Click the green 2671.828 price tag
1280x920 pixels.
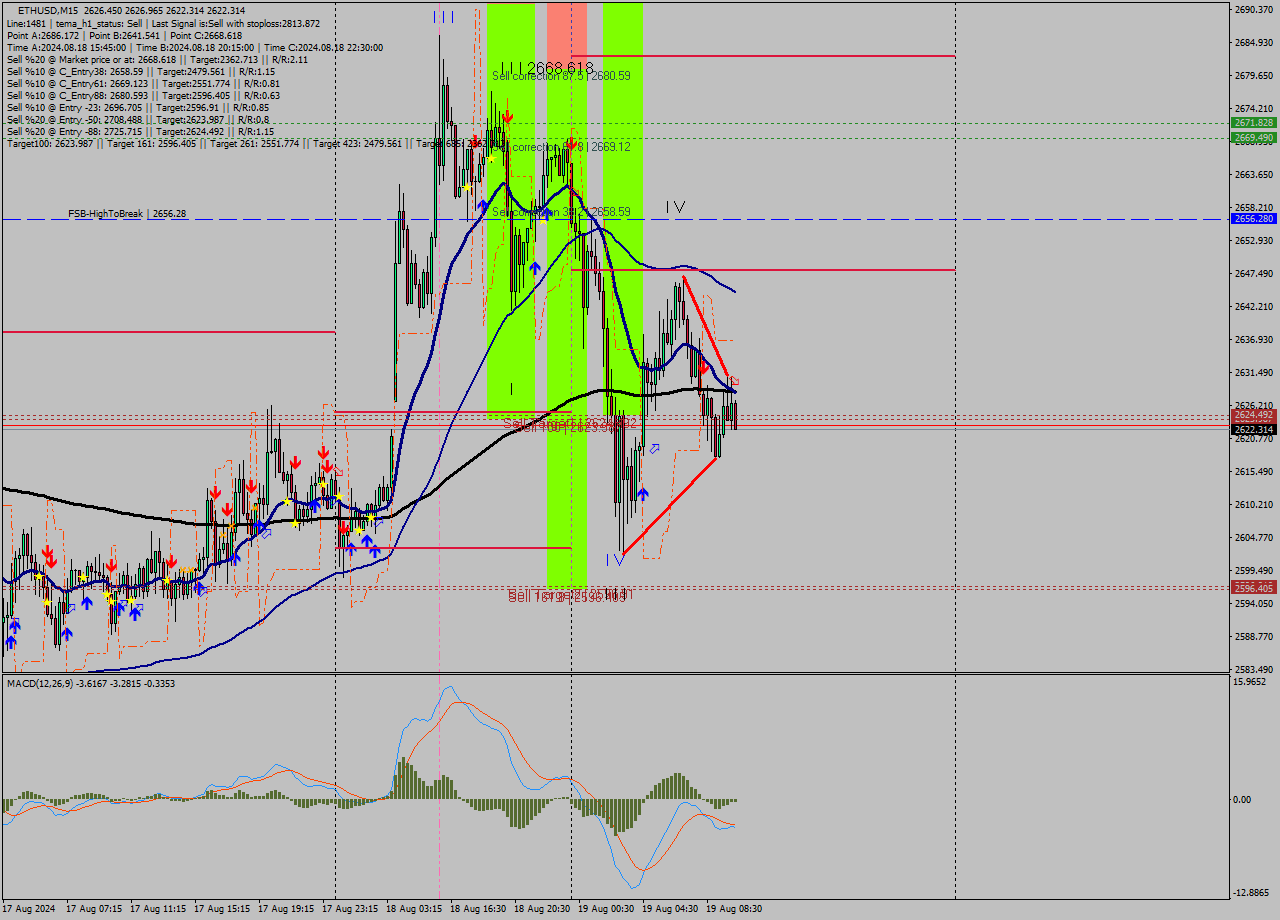[1253, 122]
